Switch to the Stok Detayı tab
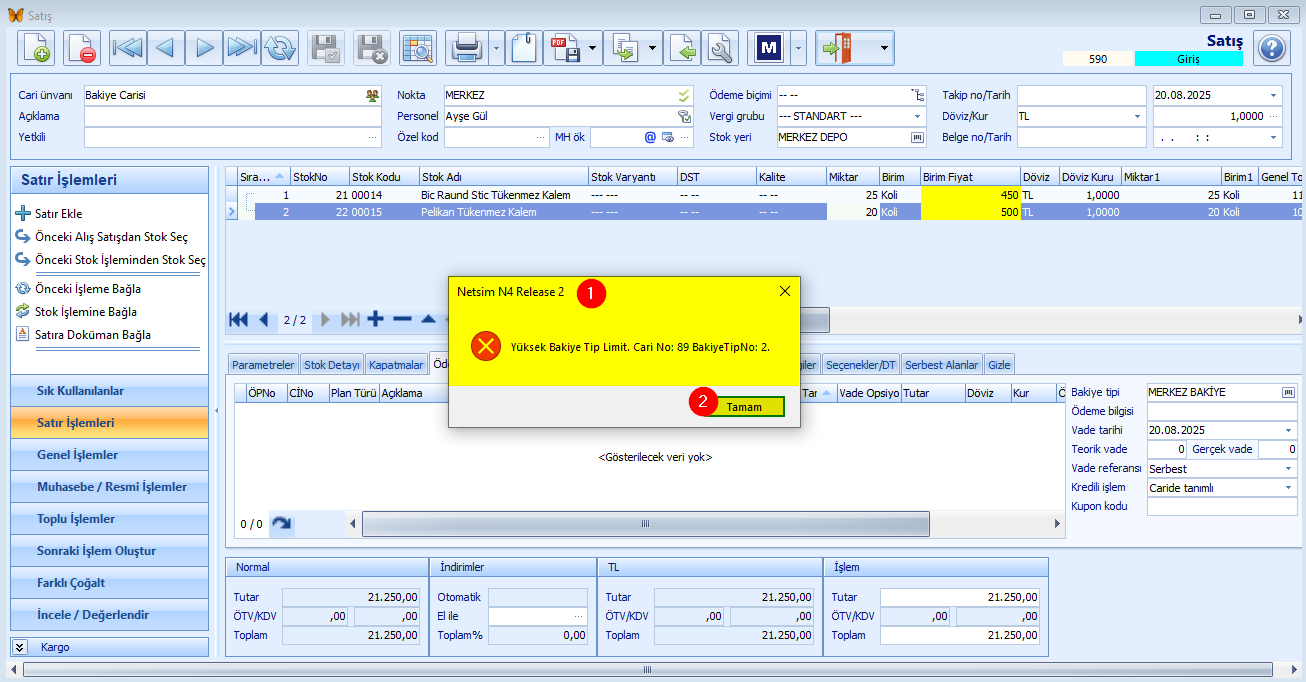1306x682 pixels. 331,365
